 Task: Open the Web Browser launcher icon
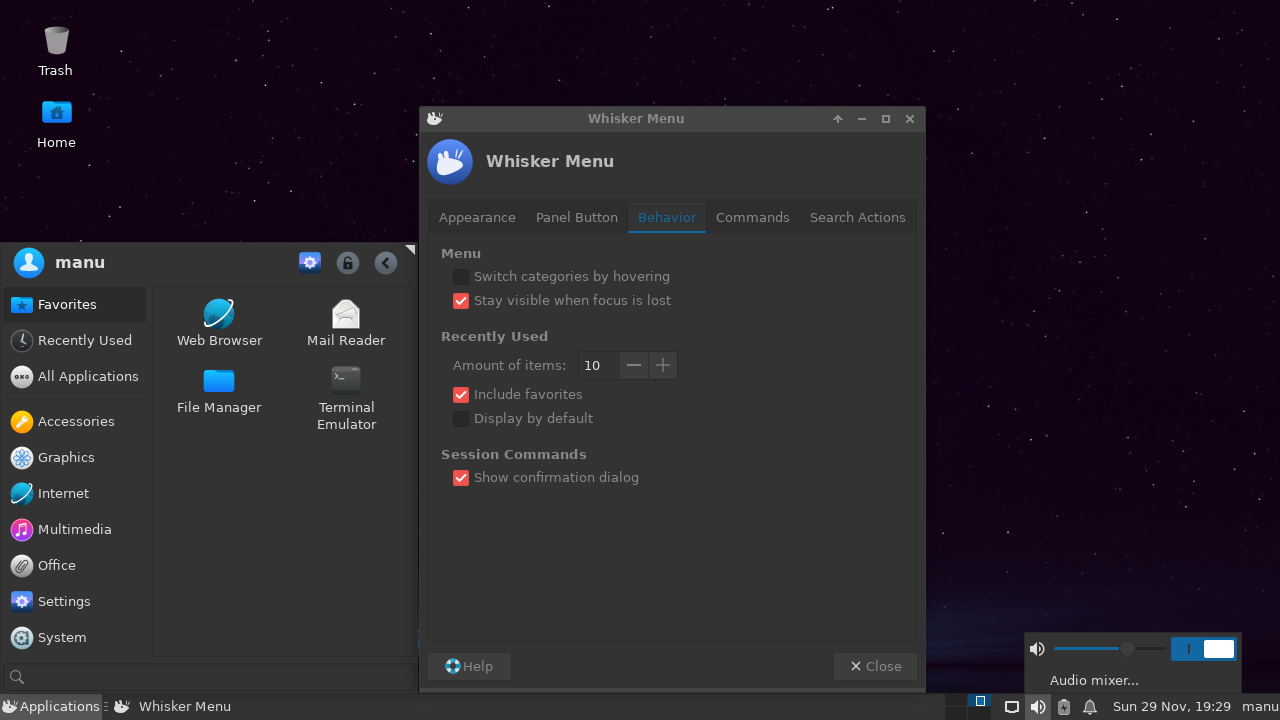pyautogui.click(x=219, y=314)
